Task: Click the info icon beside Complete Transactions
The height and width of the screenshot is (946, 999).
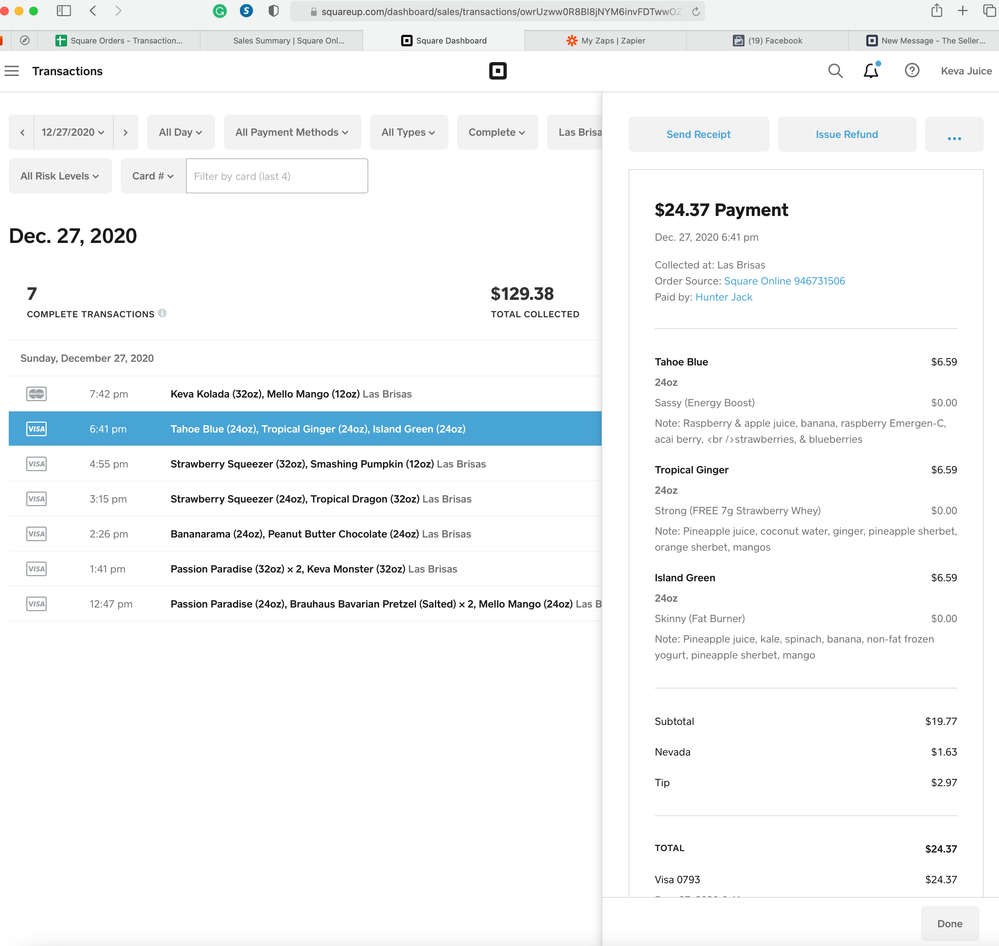Action: [x=162, y=314]
